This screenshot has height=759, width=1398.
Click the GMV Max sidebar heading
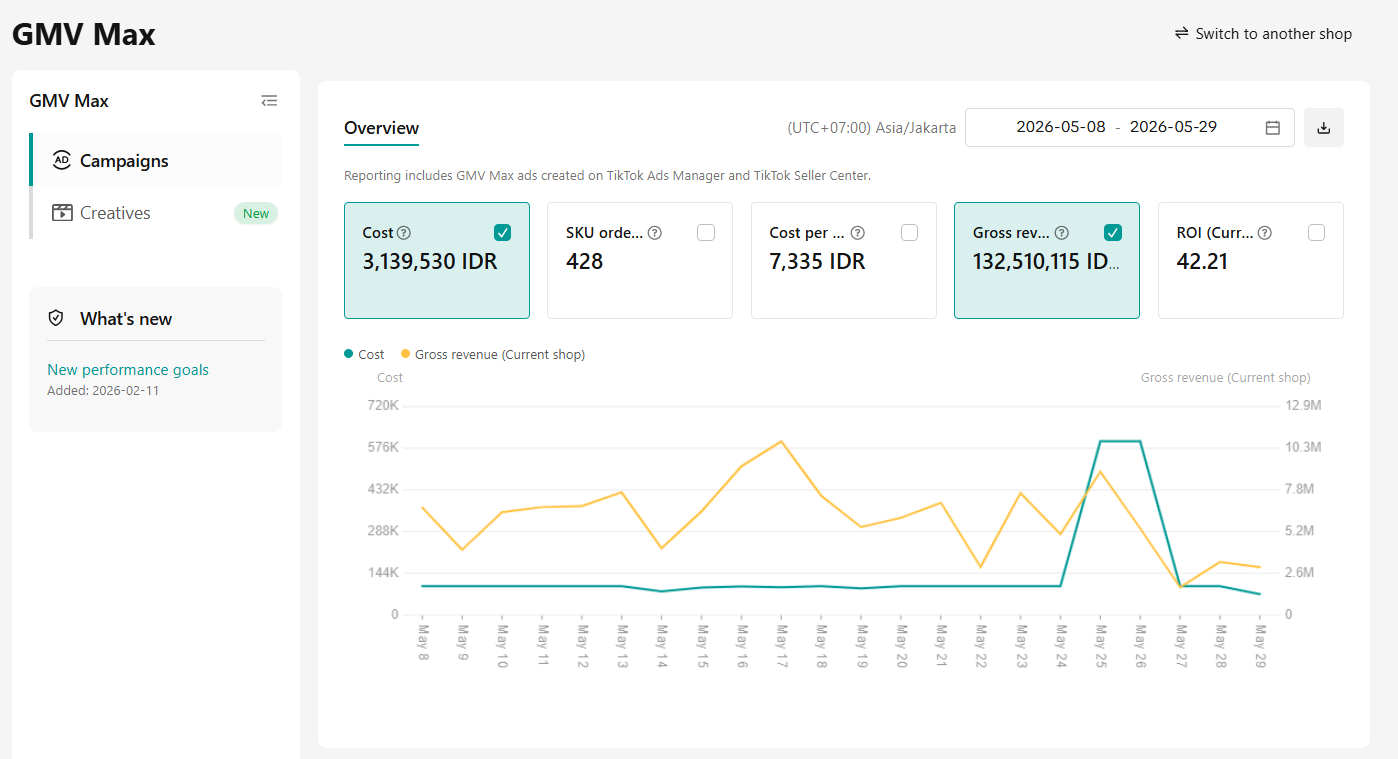[69, 101]
